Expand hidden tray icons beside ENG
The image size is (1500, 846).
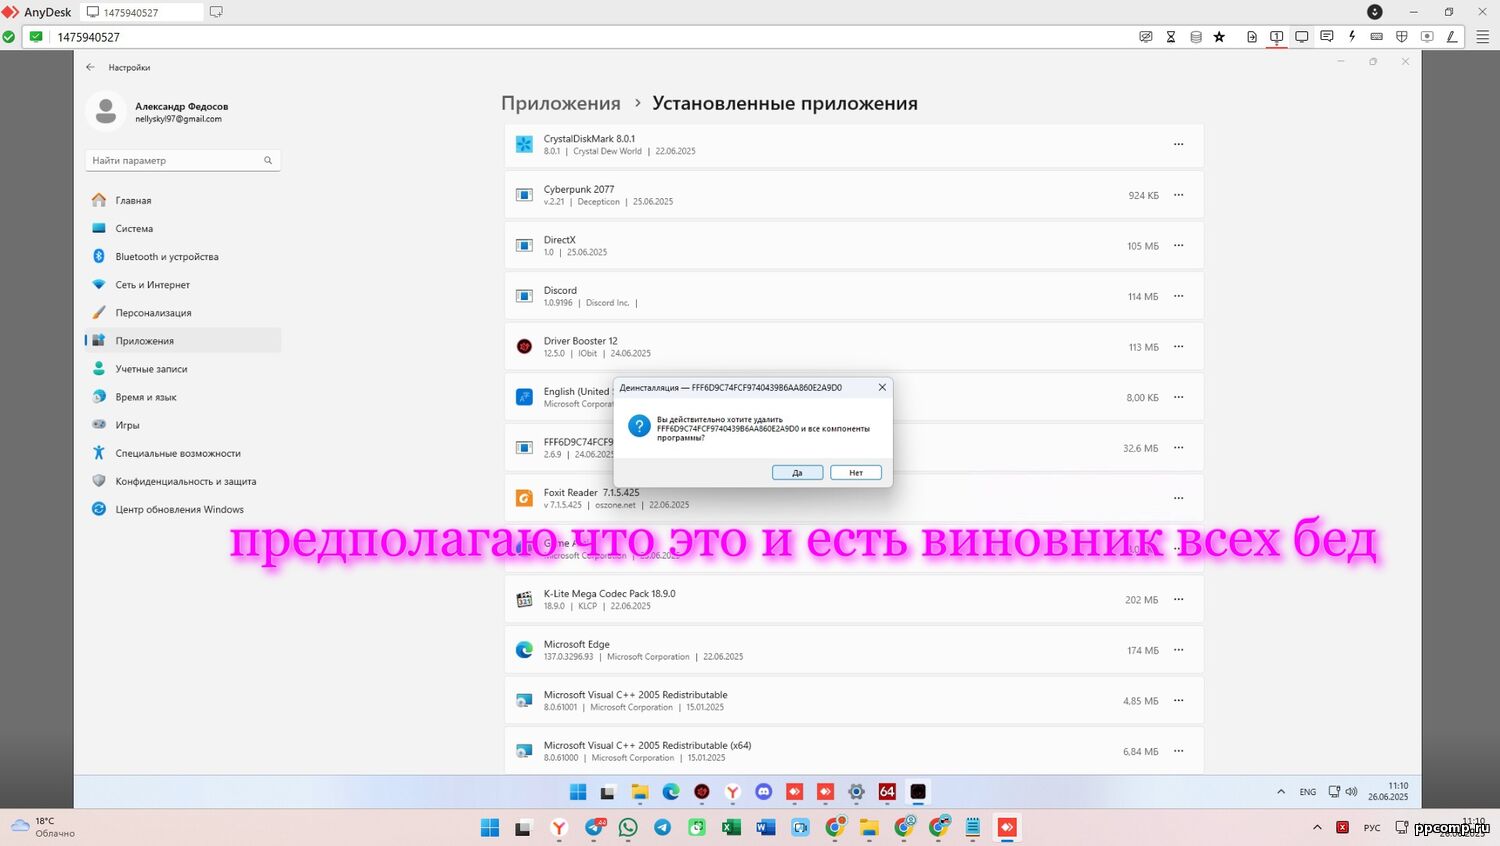click(1281, 792)
